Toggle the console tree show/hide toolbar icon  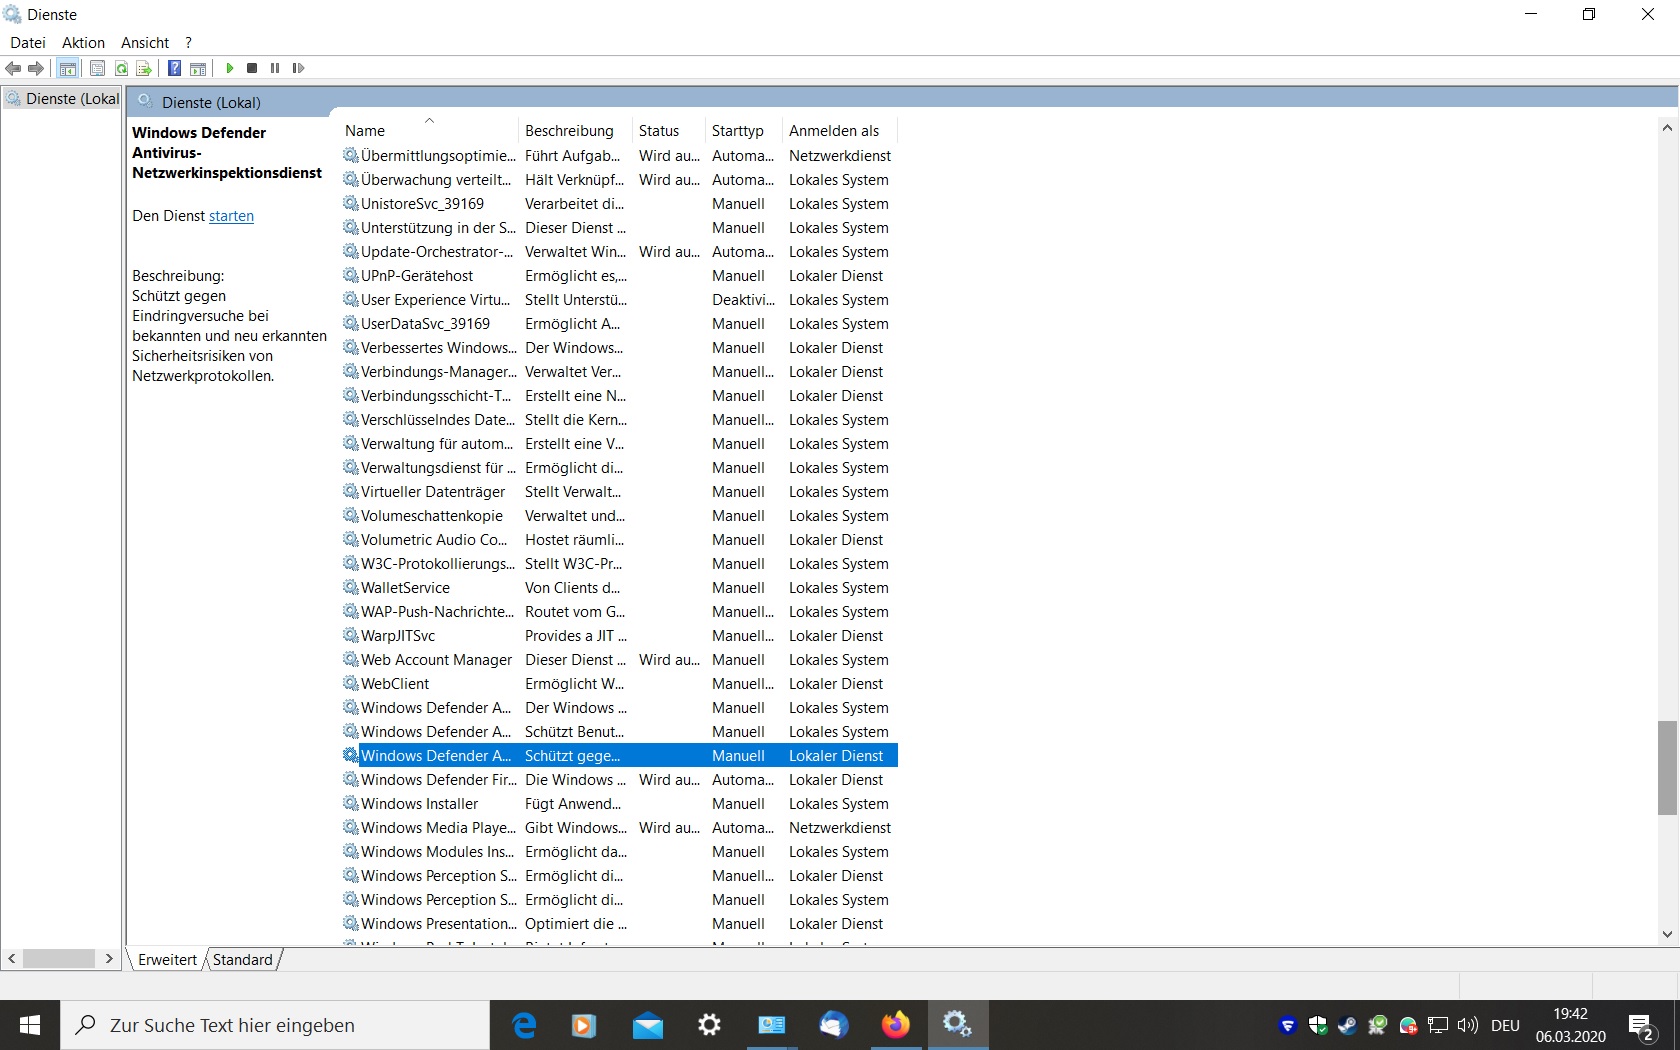tap(68, 68)
